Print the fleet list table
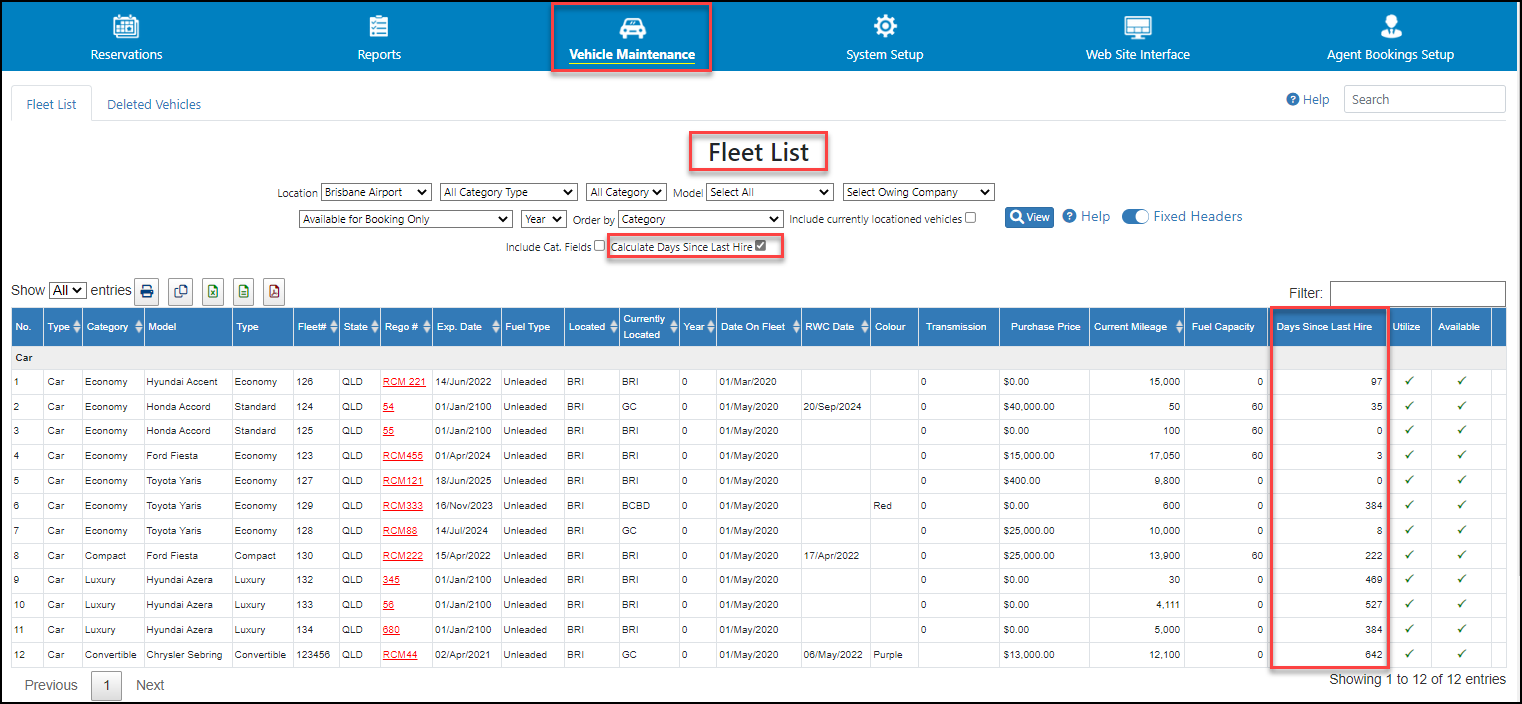 (147, 291)
